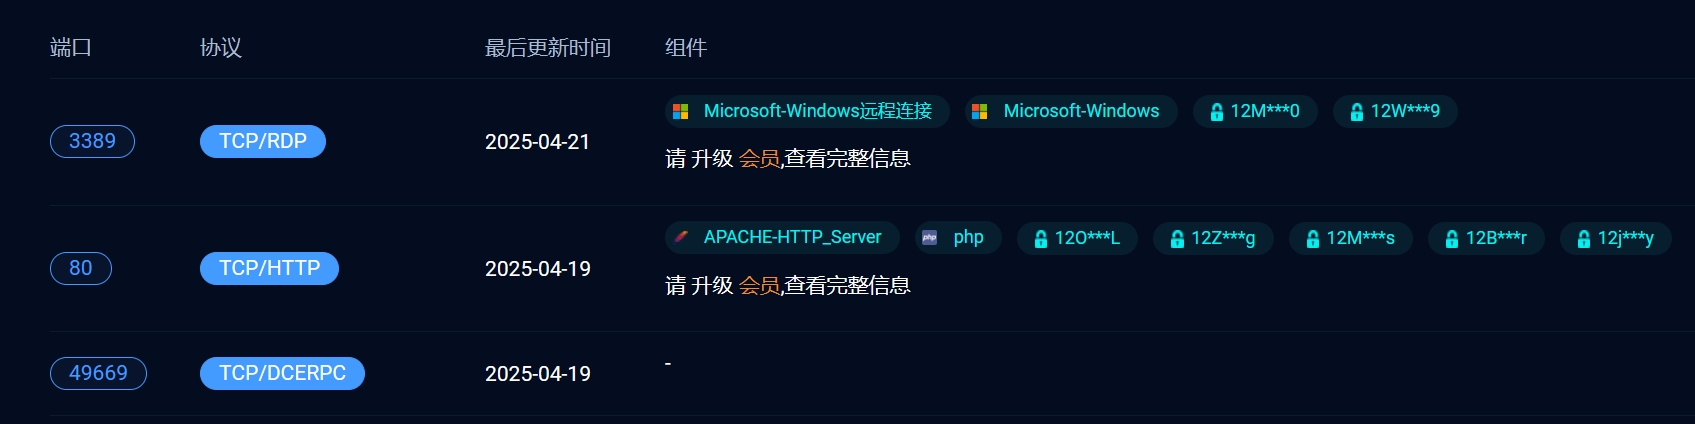This screenshot has height=424, width=1695.
Task: Click the lock icon on 12M***0
Action: click(x=1217, y=112)
